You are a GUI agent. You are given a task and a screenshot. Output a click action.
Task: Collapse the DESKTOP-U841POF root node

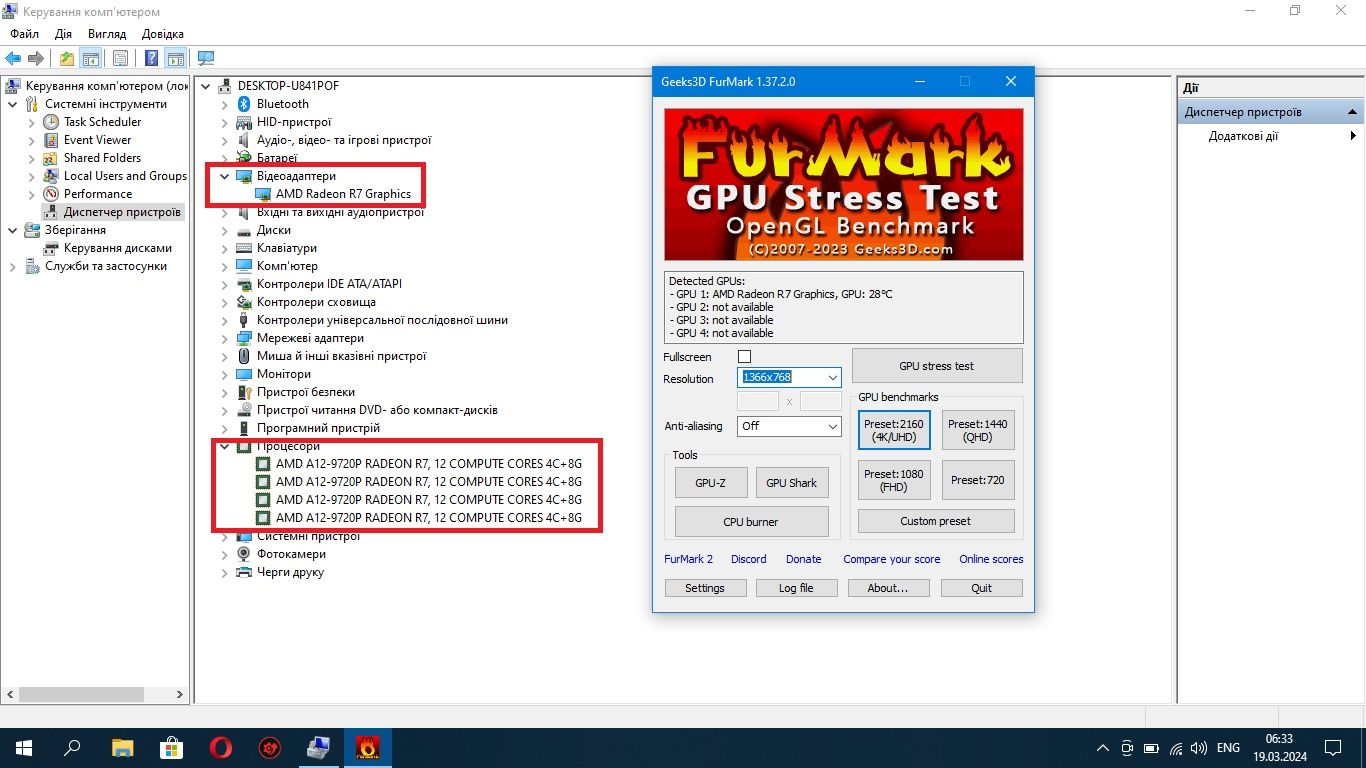pos(206,86)
